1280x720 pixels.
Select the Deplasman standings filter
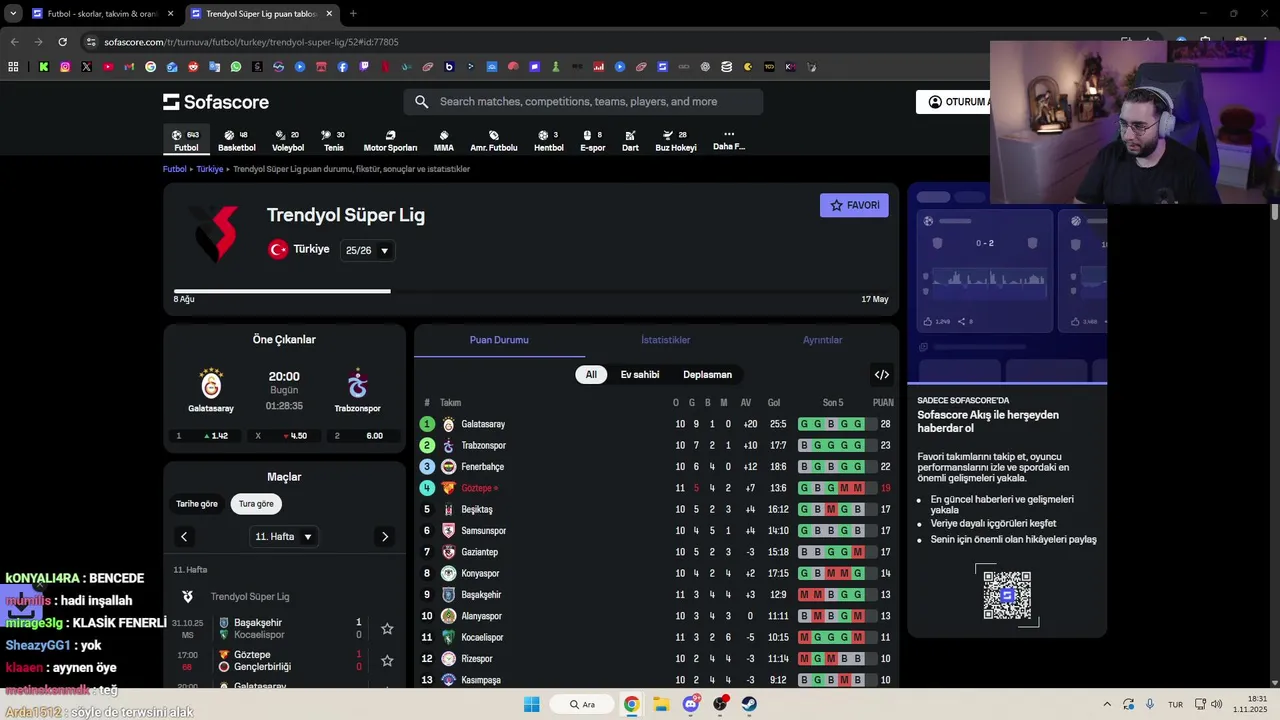(x=708, y=375)
